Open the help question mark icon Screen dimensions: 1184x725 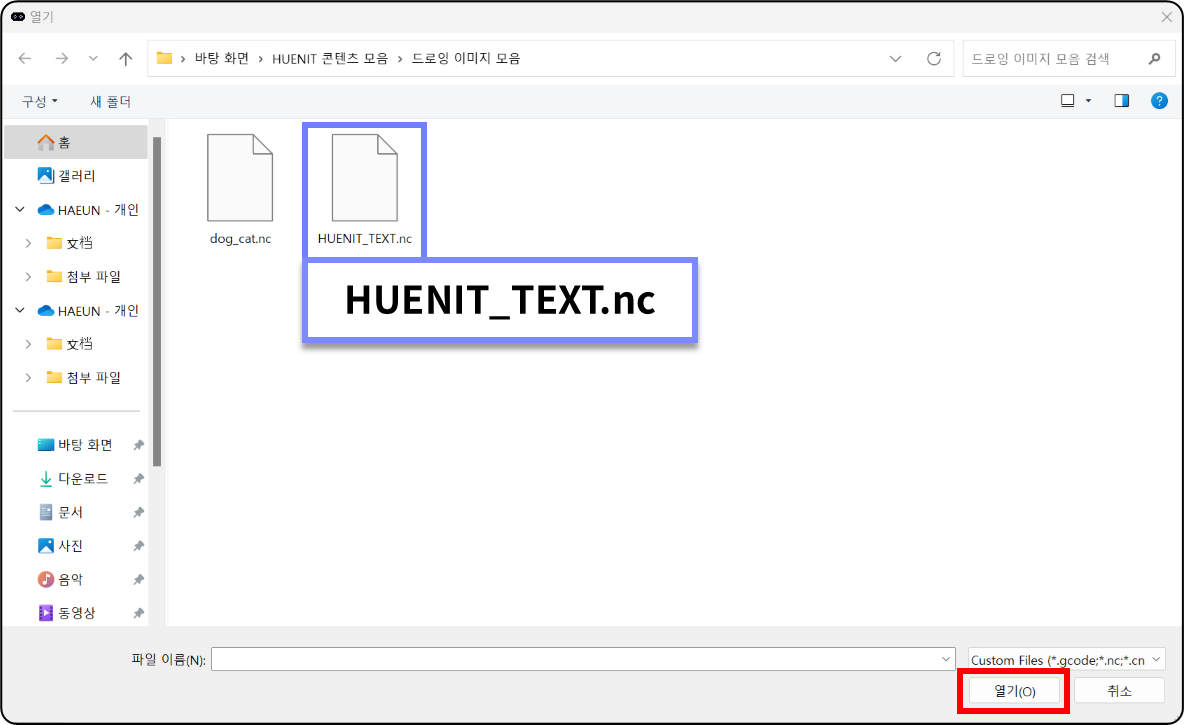[1159, 101]
